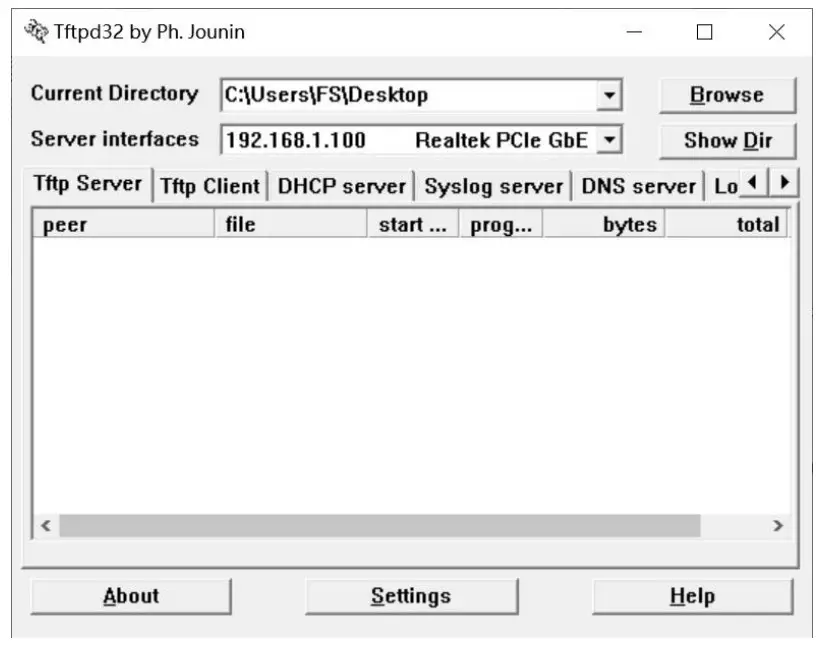Screen dimensions: 820x647
Task: Open the Current Directory dropdown
Action: (610, 95)
